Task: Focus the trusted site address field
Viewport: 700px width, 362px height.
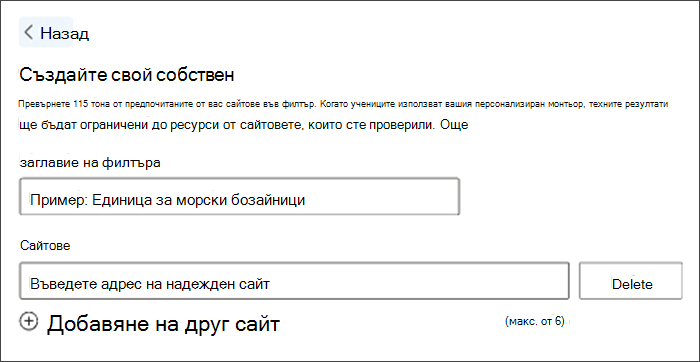Action: 294,281
